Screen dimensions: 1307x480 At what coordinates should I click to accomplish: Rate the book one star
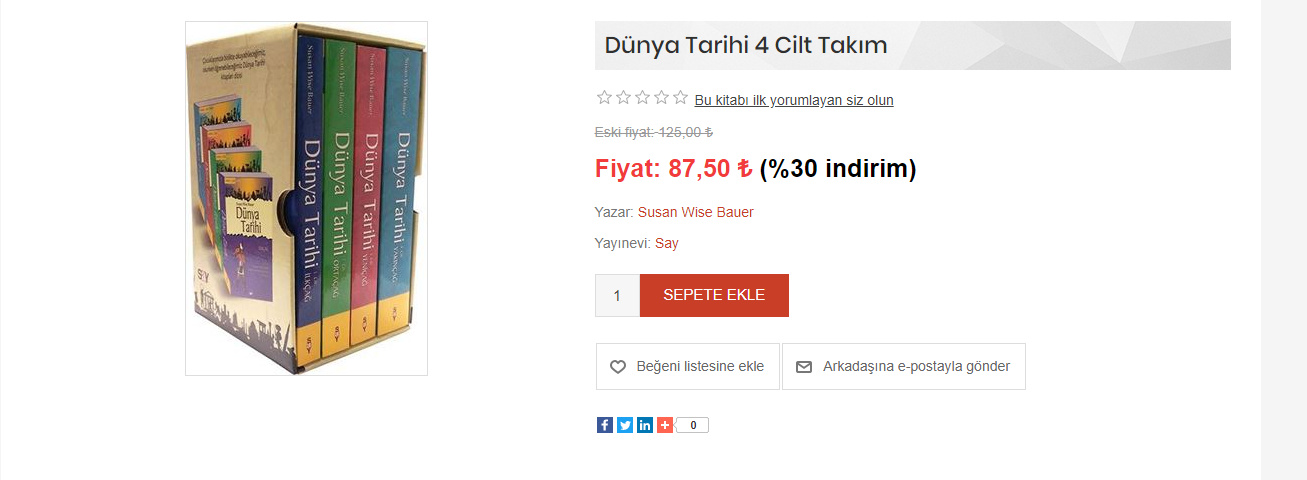(604, 98)
